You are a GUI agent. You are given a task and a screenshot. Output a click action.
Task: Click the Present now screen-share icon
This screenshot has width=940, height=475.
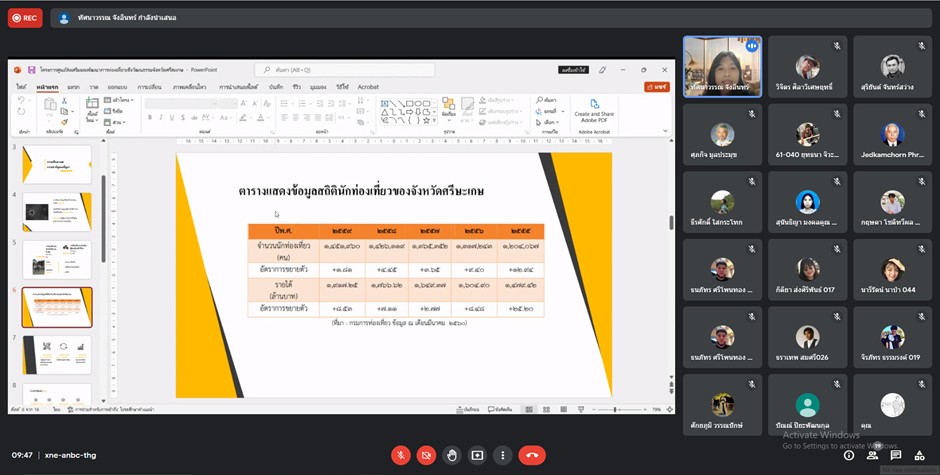(x=477, y=455)
